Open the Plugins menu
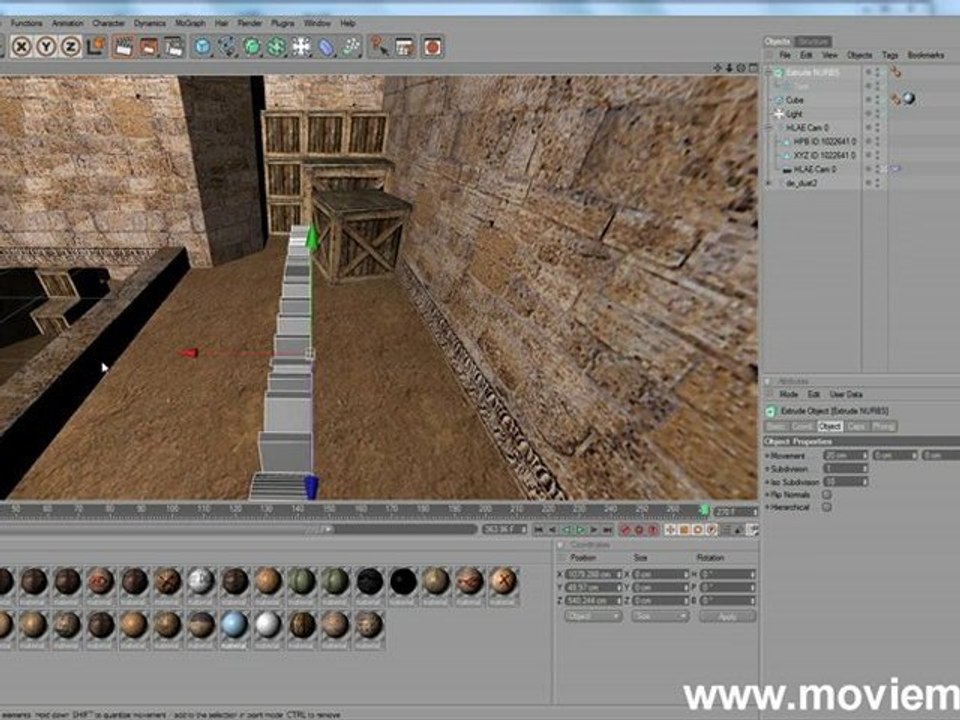 (282, 23)
